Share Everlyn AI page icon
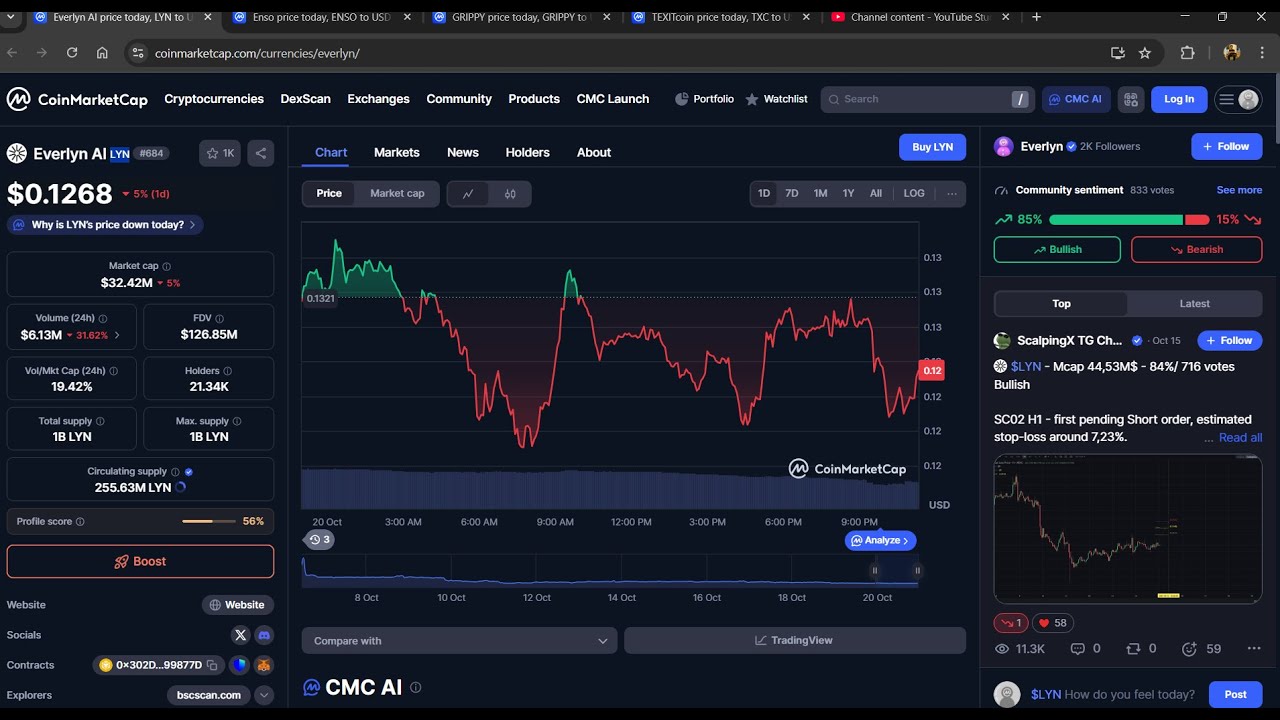The height and width of the screenshot is (720, 1280). coord(261,153)
